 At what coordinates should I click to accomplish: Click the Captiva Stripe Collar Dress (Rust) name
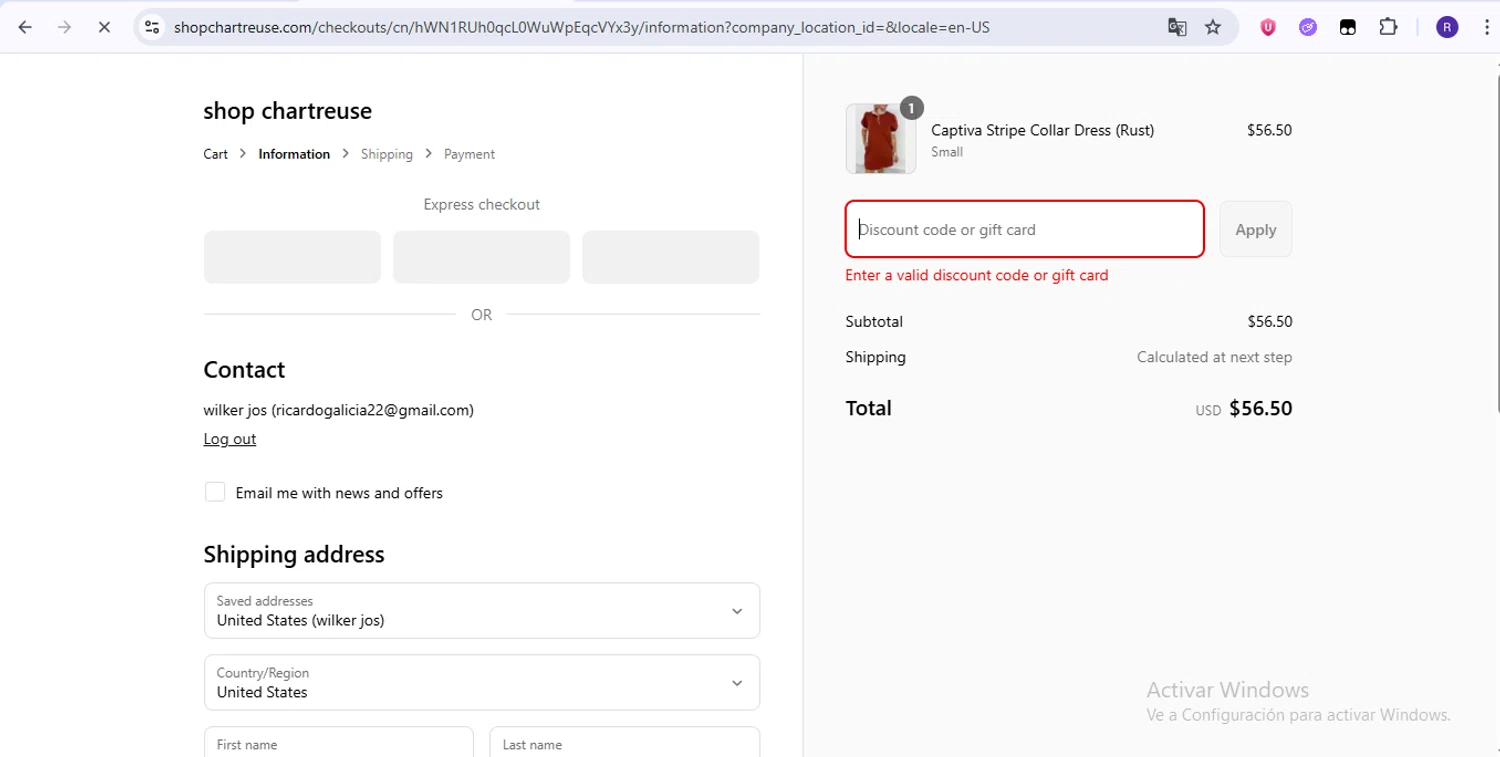point(1042,130)
